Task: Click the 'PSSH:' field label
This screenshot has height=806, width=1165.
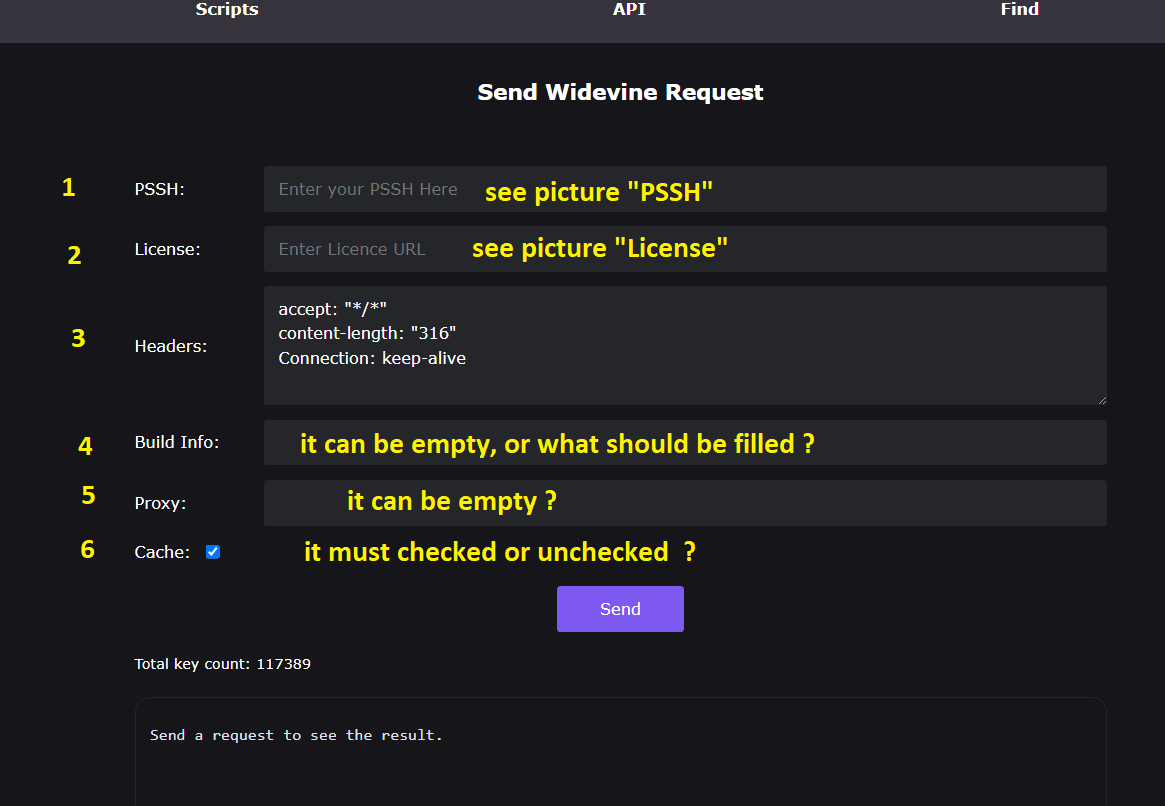Action: pos(159,189)
